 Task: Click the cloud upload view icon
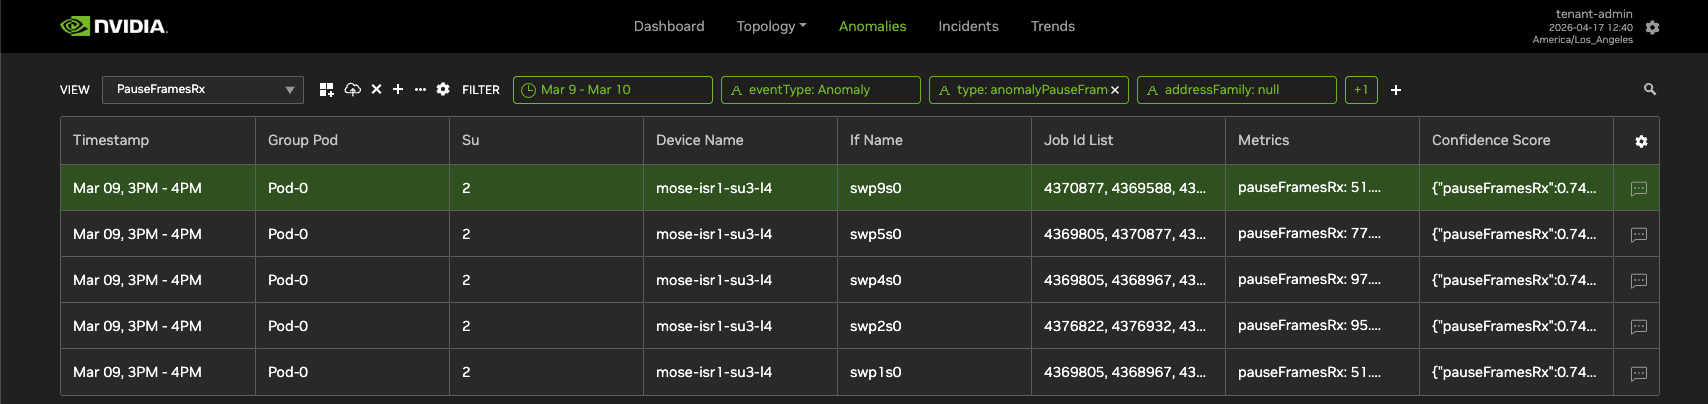coord(352,89)
